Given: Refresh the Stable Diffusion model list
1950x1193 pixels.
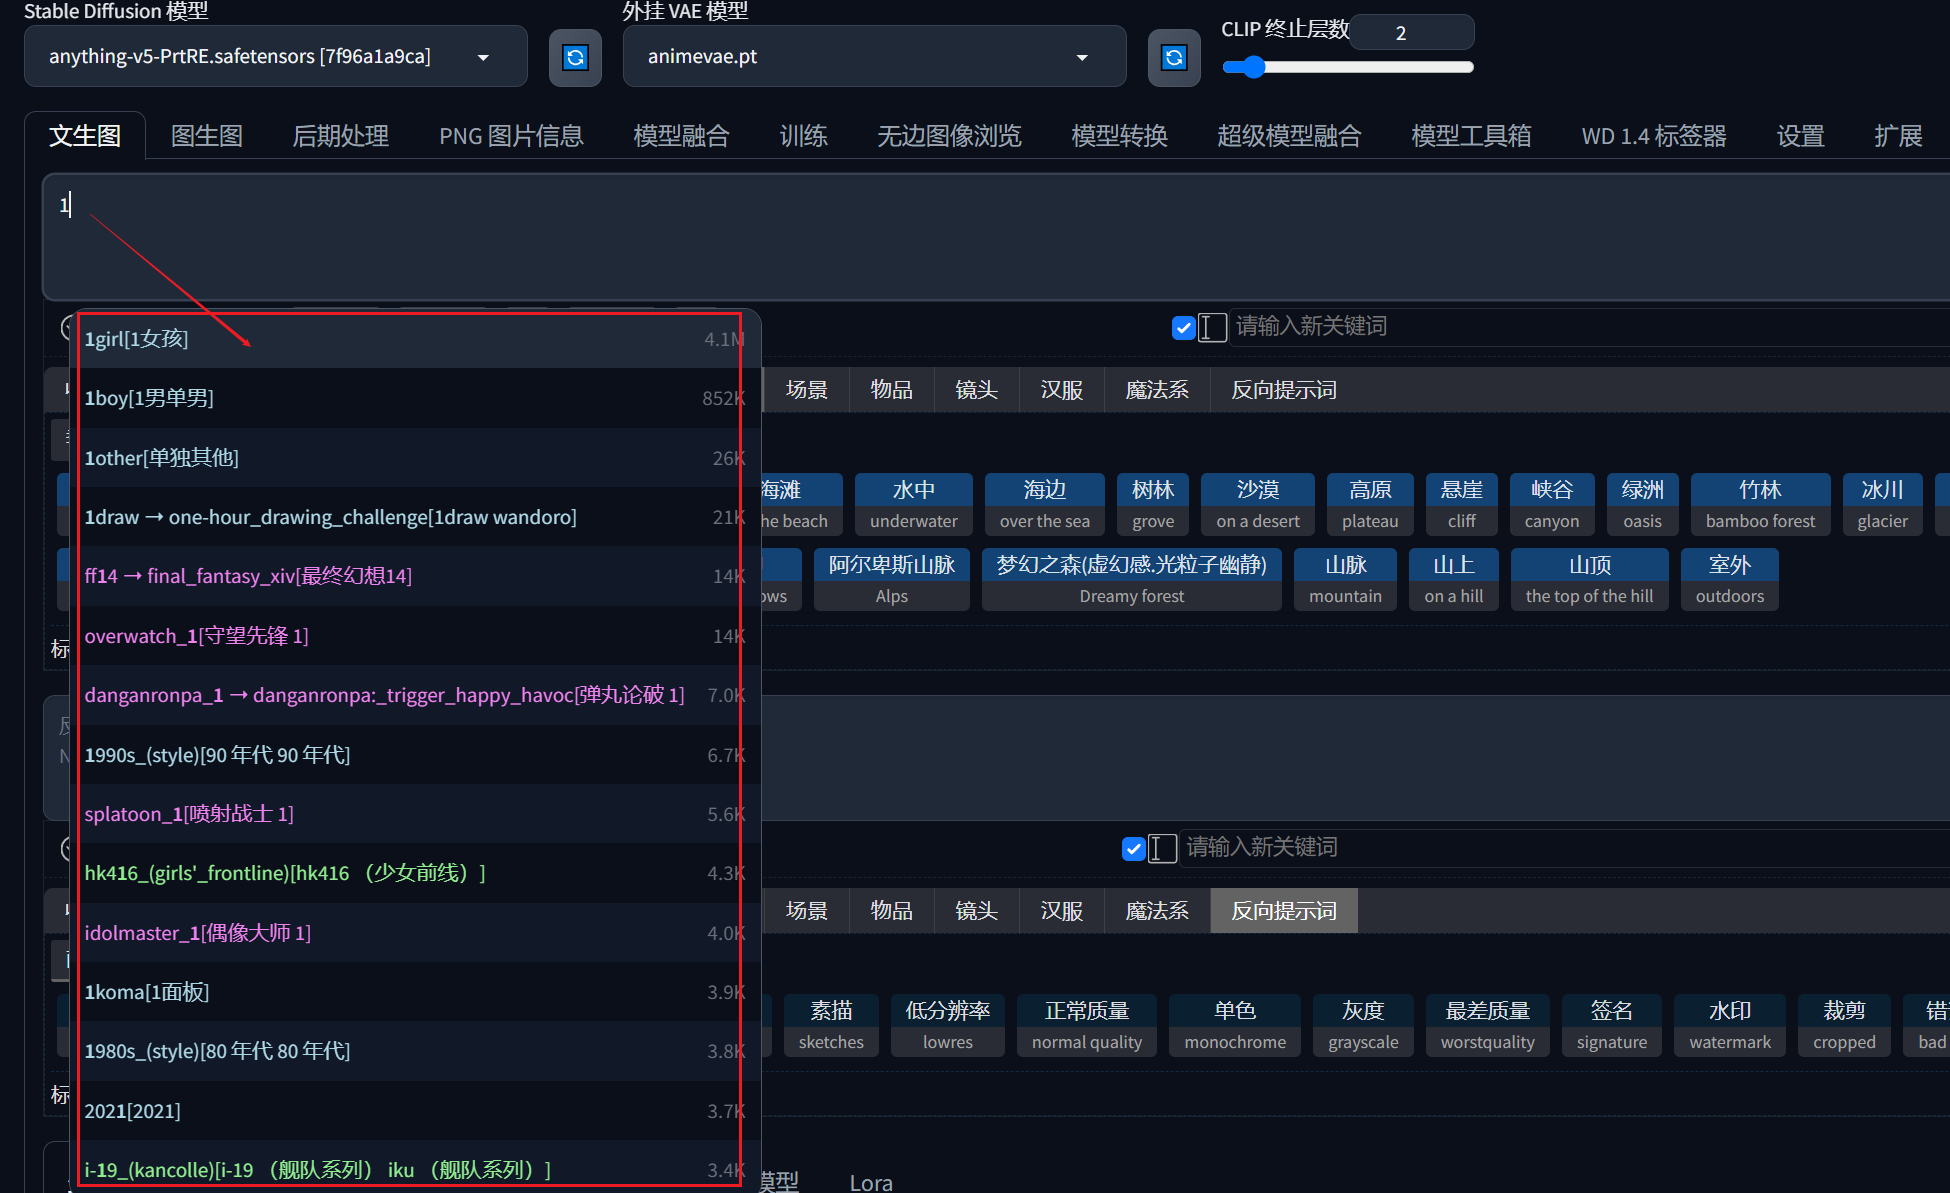Looking at the screenshot, I should (x=575, y=57).
